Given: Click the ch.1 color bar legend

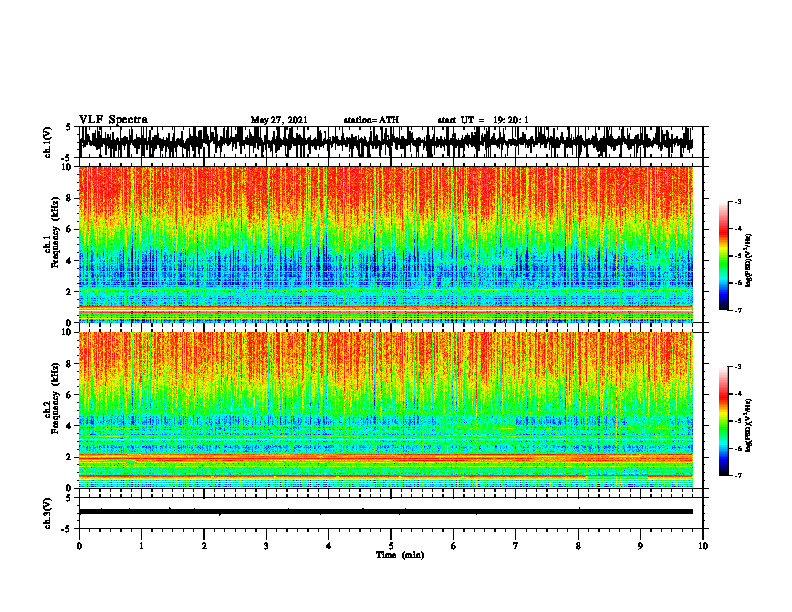Looking at the screenshot, I should [x=724, y=256].
